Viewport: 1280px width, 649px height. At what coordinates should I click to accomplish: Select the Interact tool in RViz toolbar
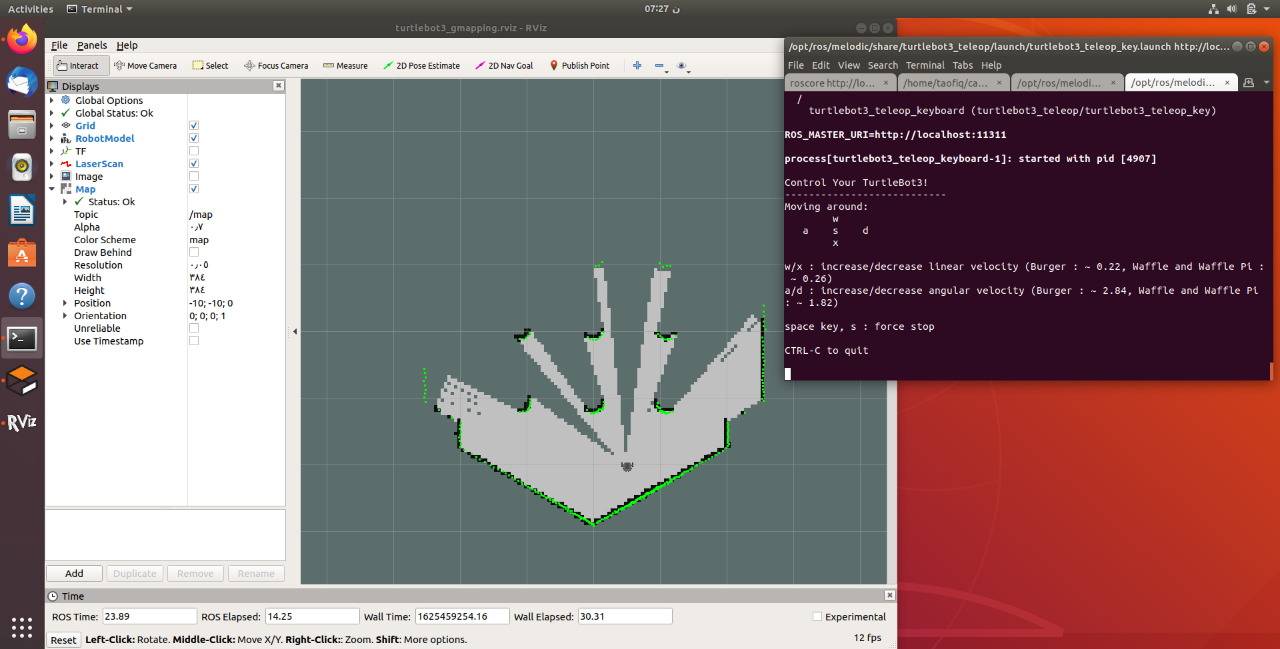pos(78,66)
